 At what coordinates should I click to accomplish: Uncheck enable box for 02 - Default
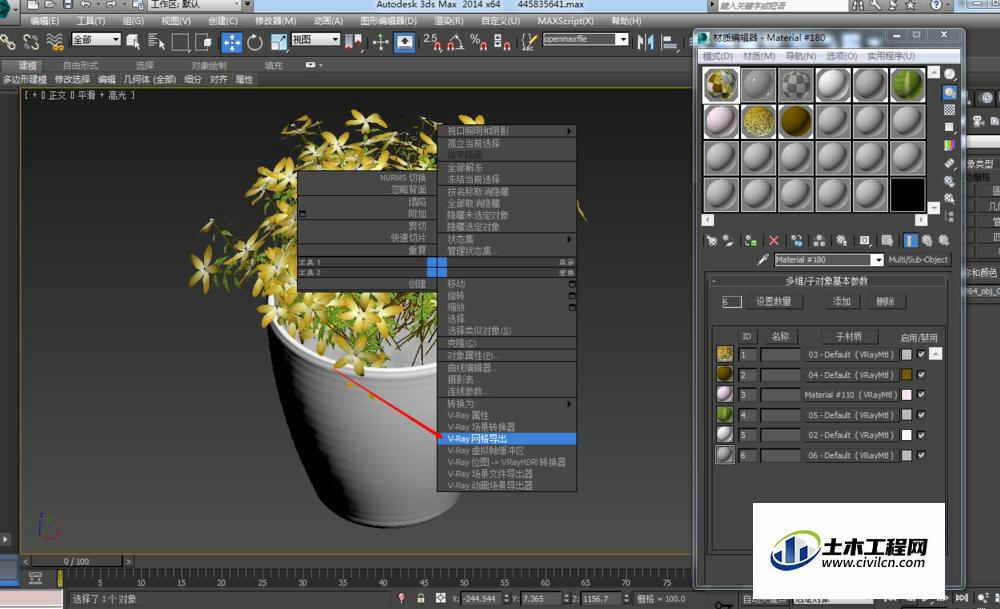(x=921, y=435)
